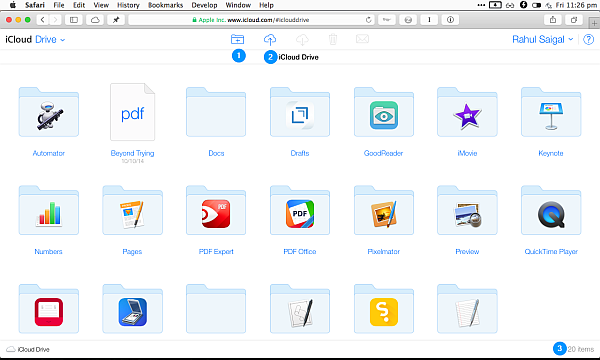This screenshot has width=600, height=360.
Task: Open the QuickTime Player folder
Action: [551, 210]
